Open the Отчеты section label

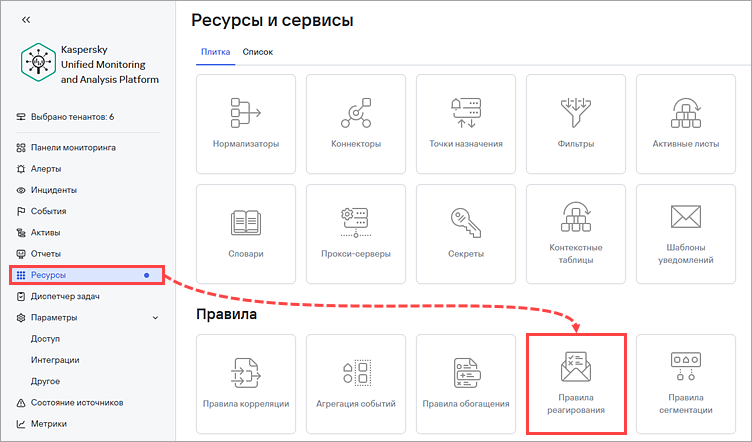[46, 254]
